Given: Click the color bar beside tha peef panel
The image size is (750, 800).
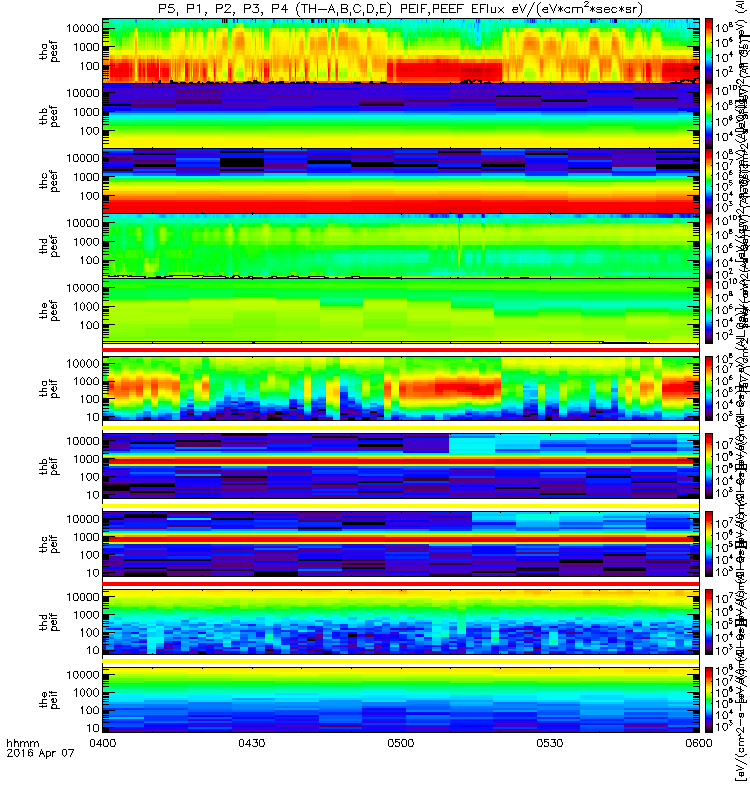Looking at the screenshot, I should coord(709,51).
